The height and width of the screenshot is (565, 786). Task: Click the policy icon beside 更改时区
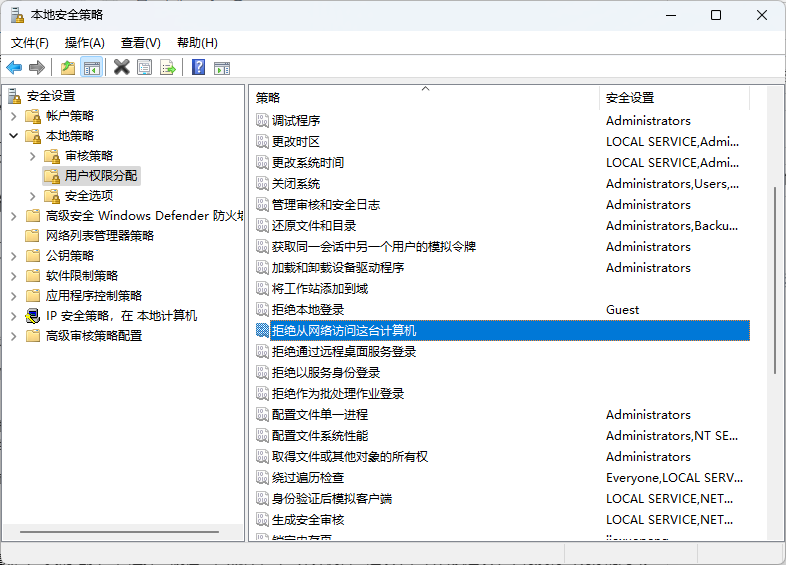(x=263, y=141)
